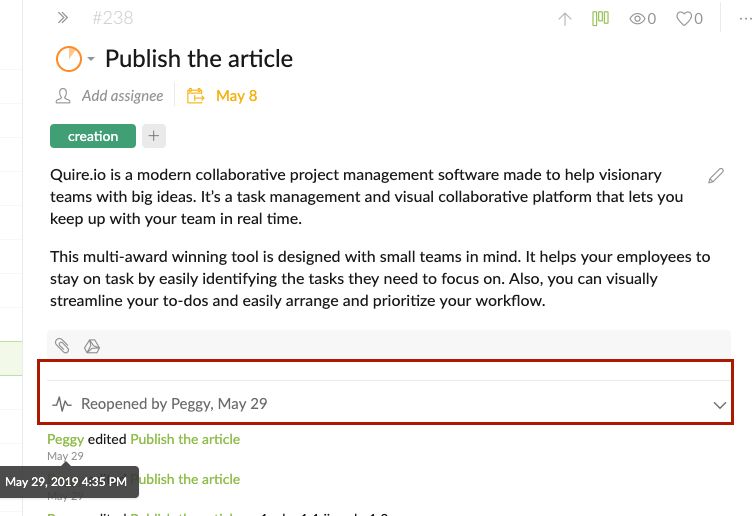This screenshot has height=516, width=755.
Task: Toggle the orange task status circle
Action: click(x=69, y=59)
